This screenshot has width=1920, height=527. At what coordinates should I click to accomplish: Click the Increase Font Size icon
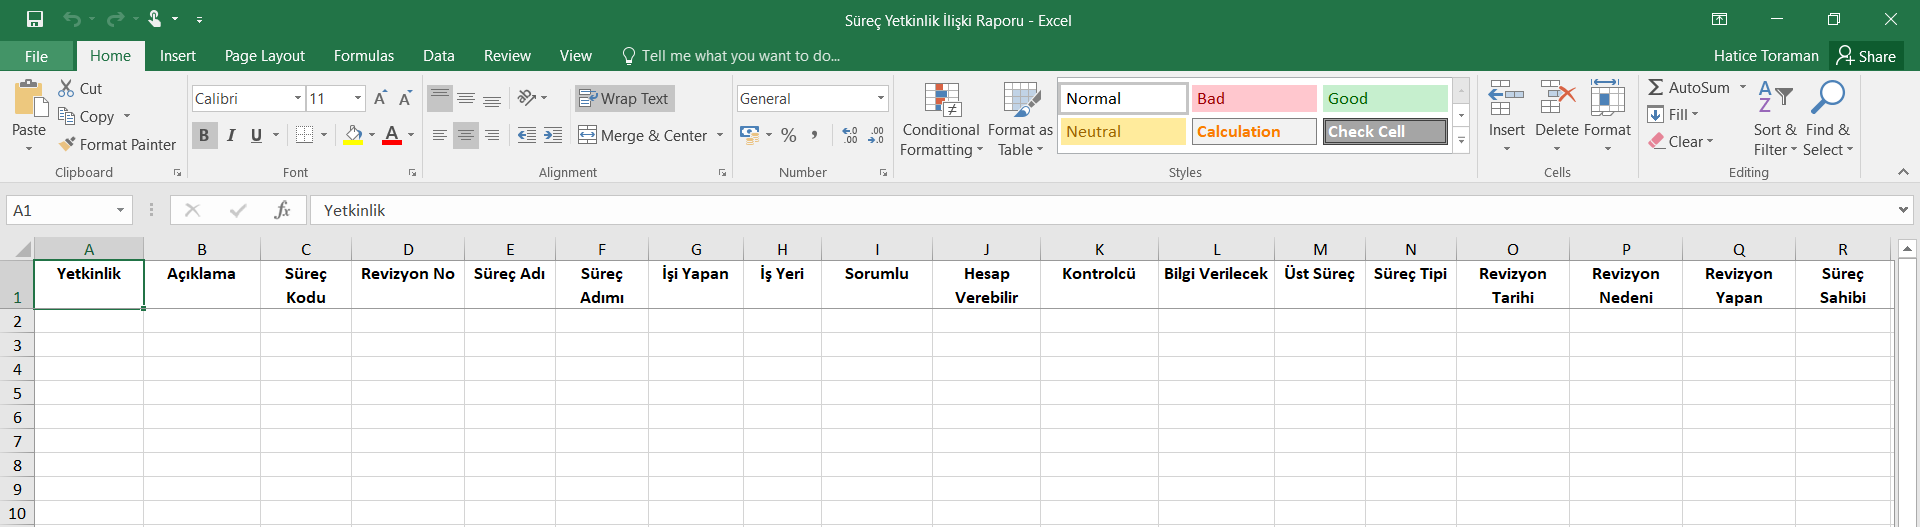(380, 98)
